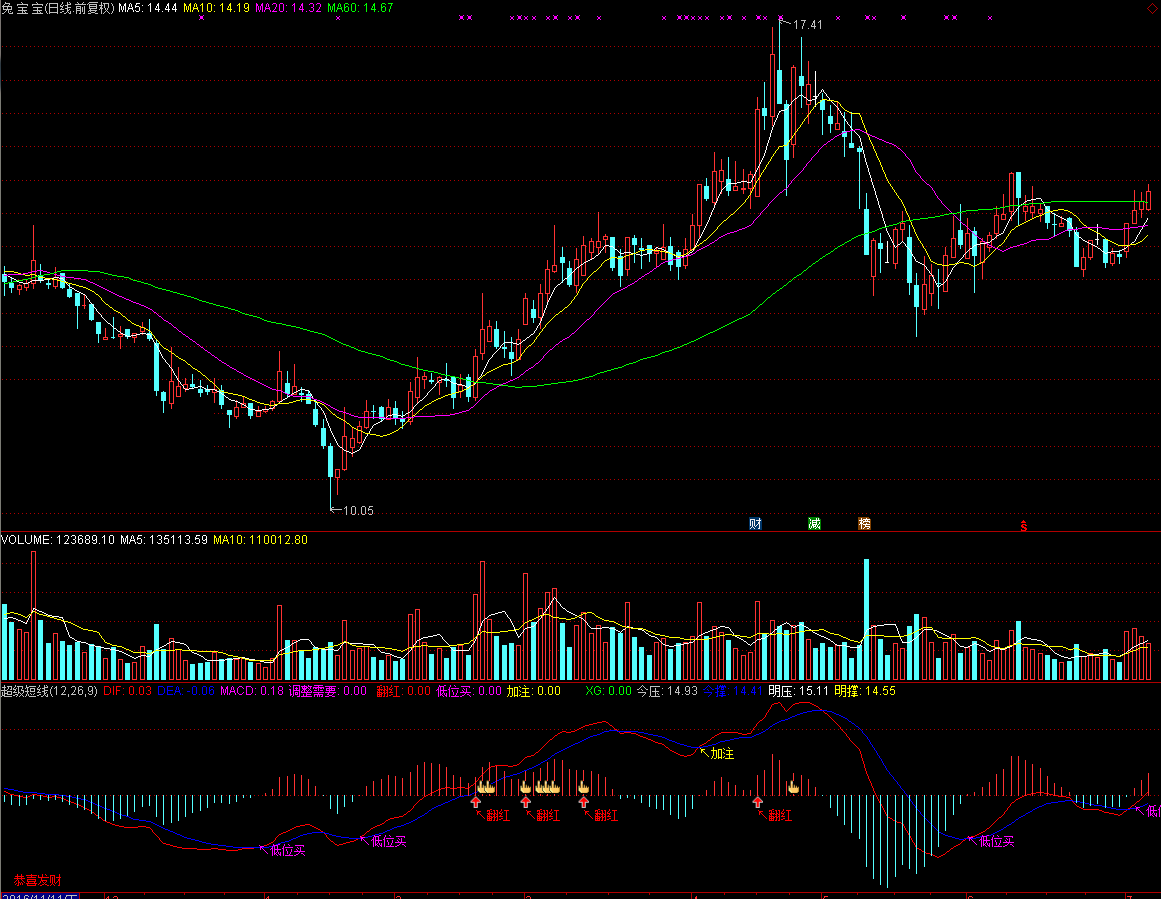Click the blue 财 finance icon
The height and width of the screenshot is (899, 1161).
click(756, 523)
